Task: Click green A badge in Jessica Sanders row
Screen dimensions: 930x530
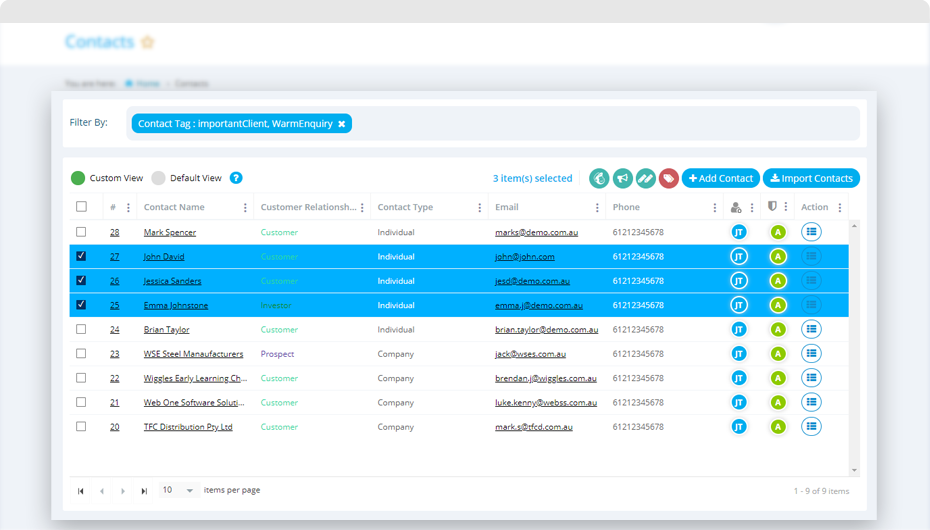Action: point(778,280)
